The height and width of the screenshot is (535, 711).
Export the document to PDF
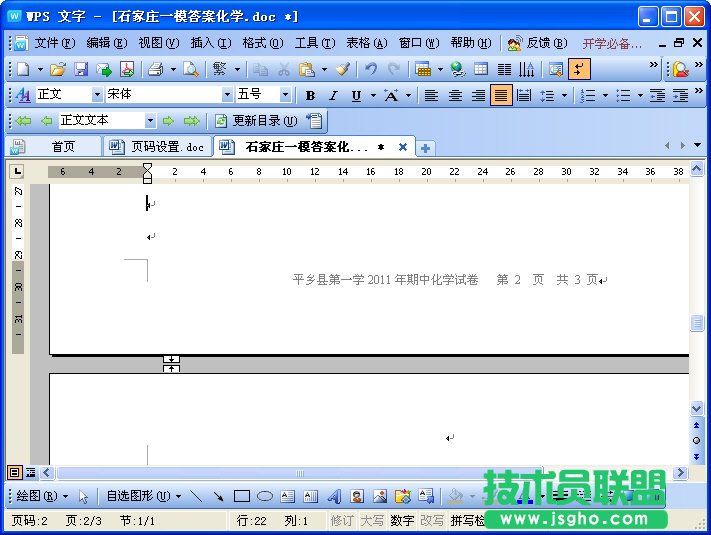click(127, 69)
